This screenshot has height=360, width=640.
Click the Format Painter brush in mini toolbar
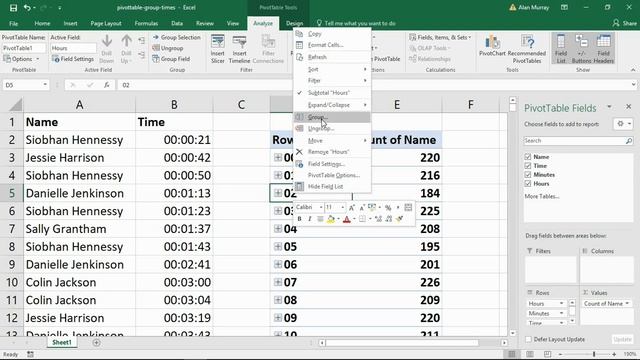point(400,219)
